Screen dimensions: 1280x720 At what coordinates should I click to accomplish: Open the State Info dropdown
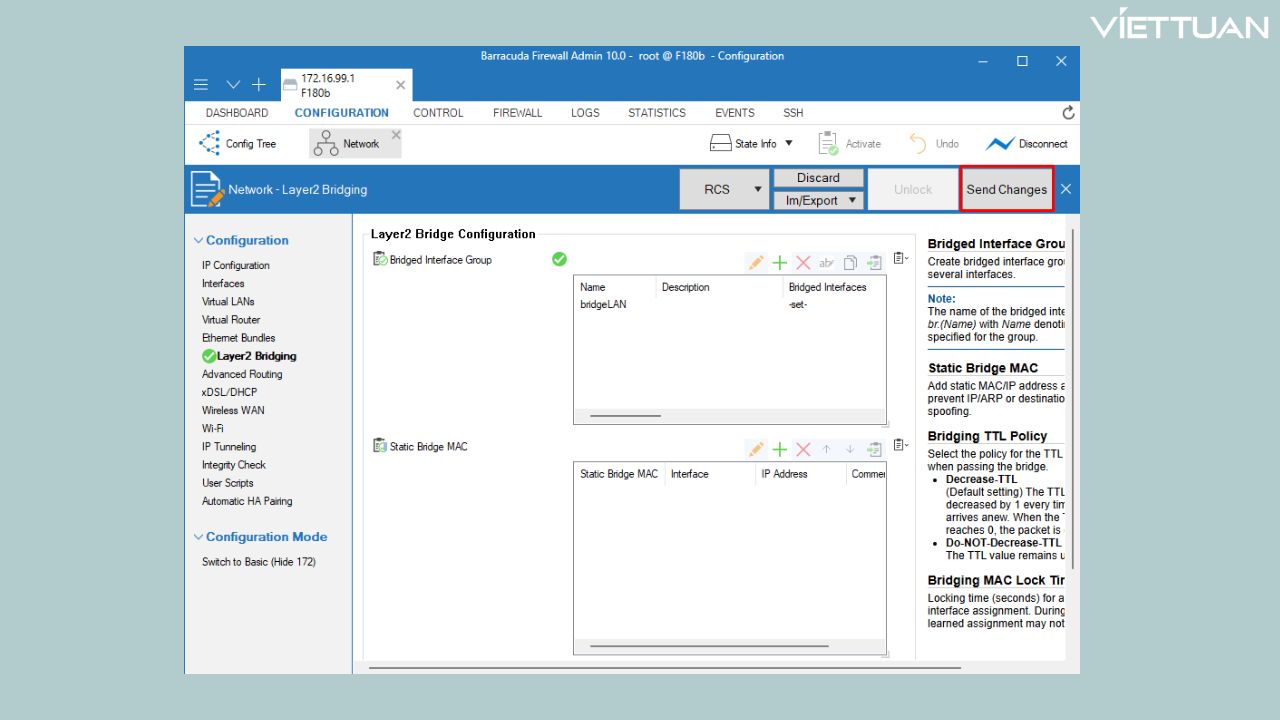[788, 144]
